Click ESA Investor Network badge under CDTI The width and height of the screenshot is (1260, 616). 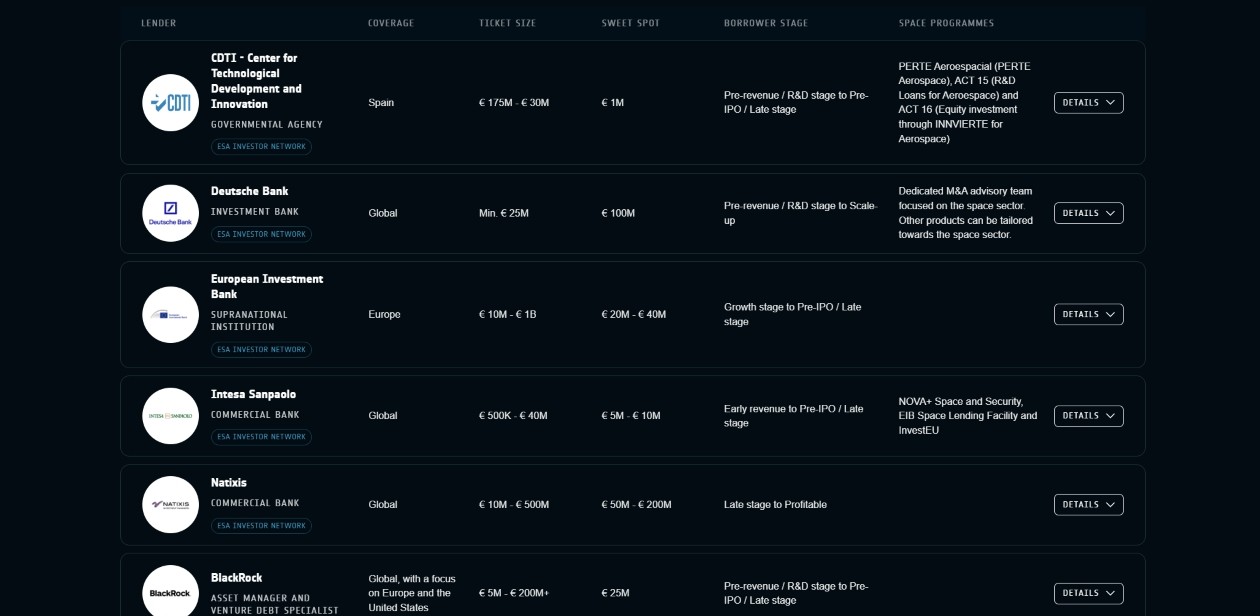click(x=261, y=147)
